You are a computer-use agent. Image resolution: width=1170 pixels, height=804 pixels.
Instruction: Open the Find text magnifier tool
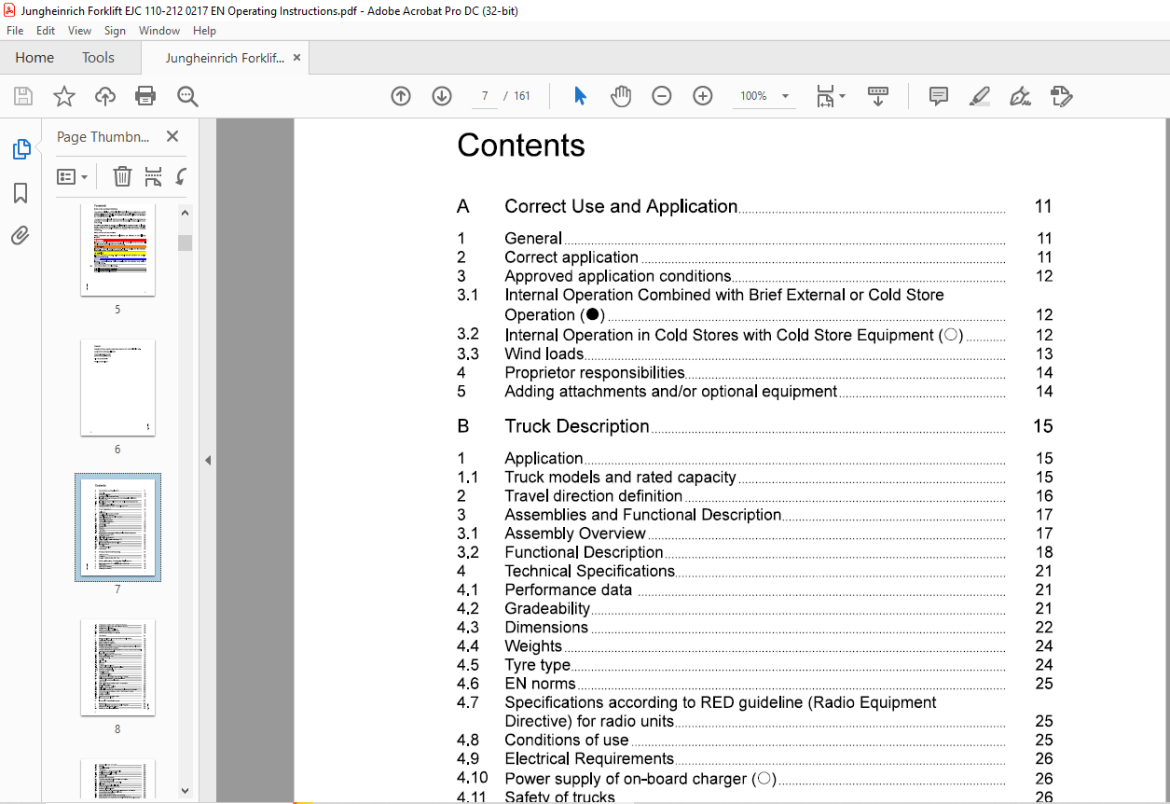187,96
